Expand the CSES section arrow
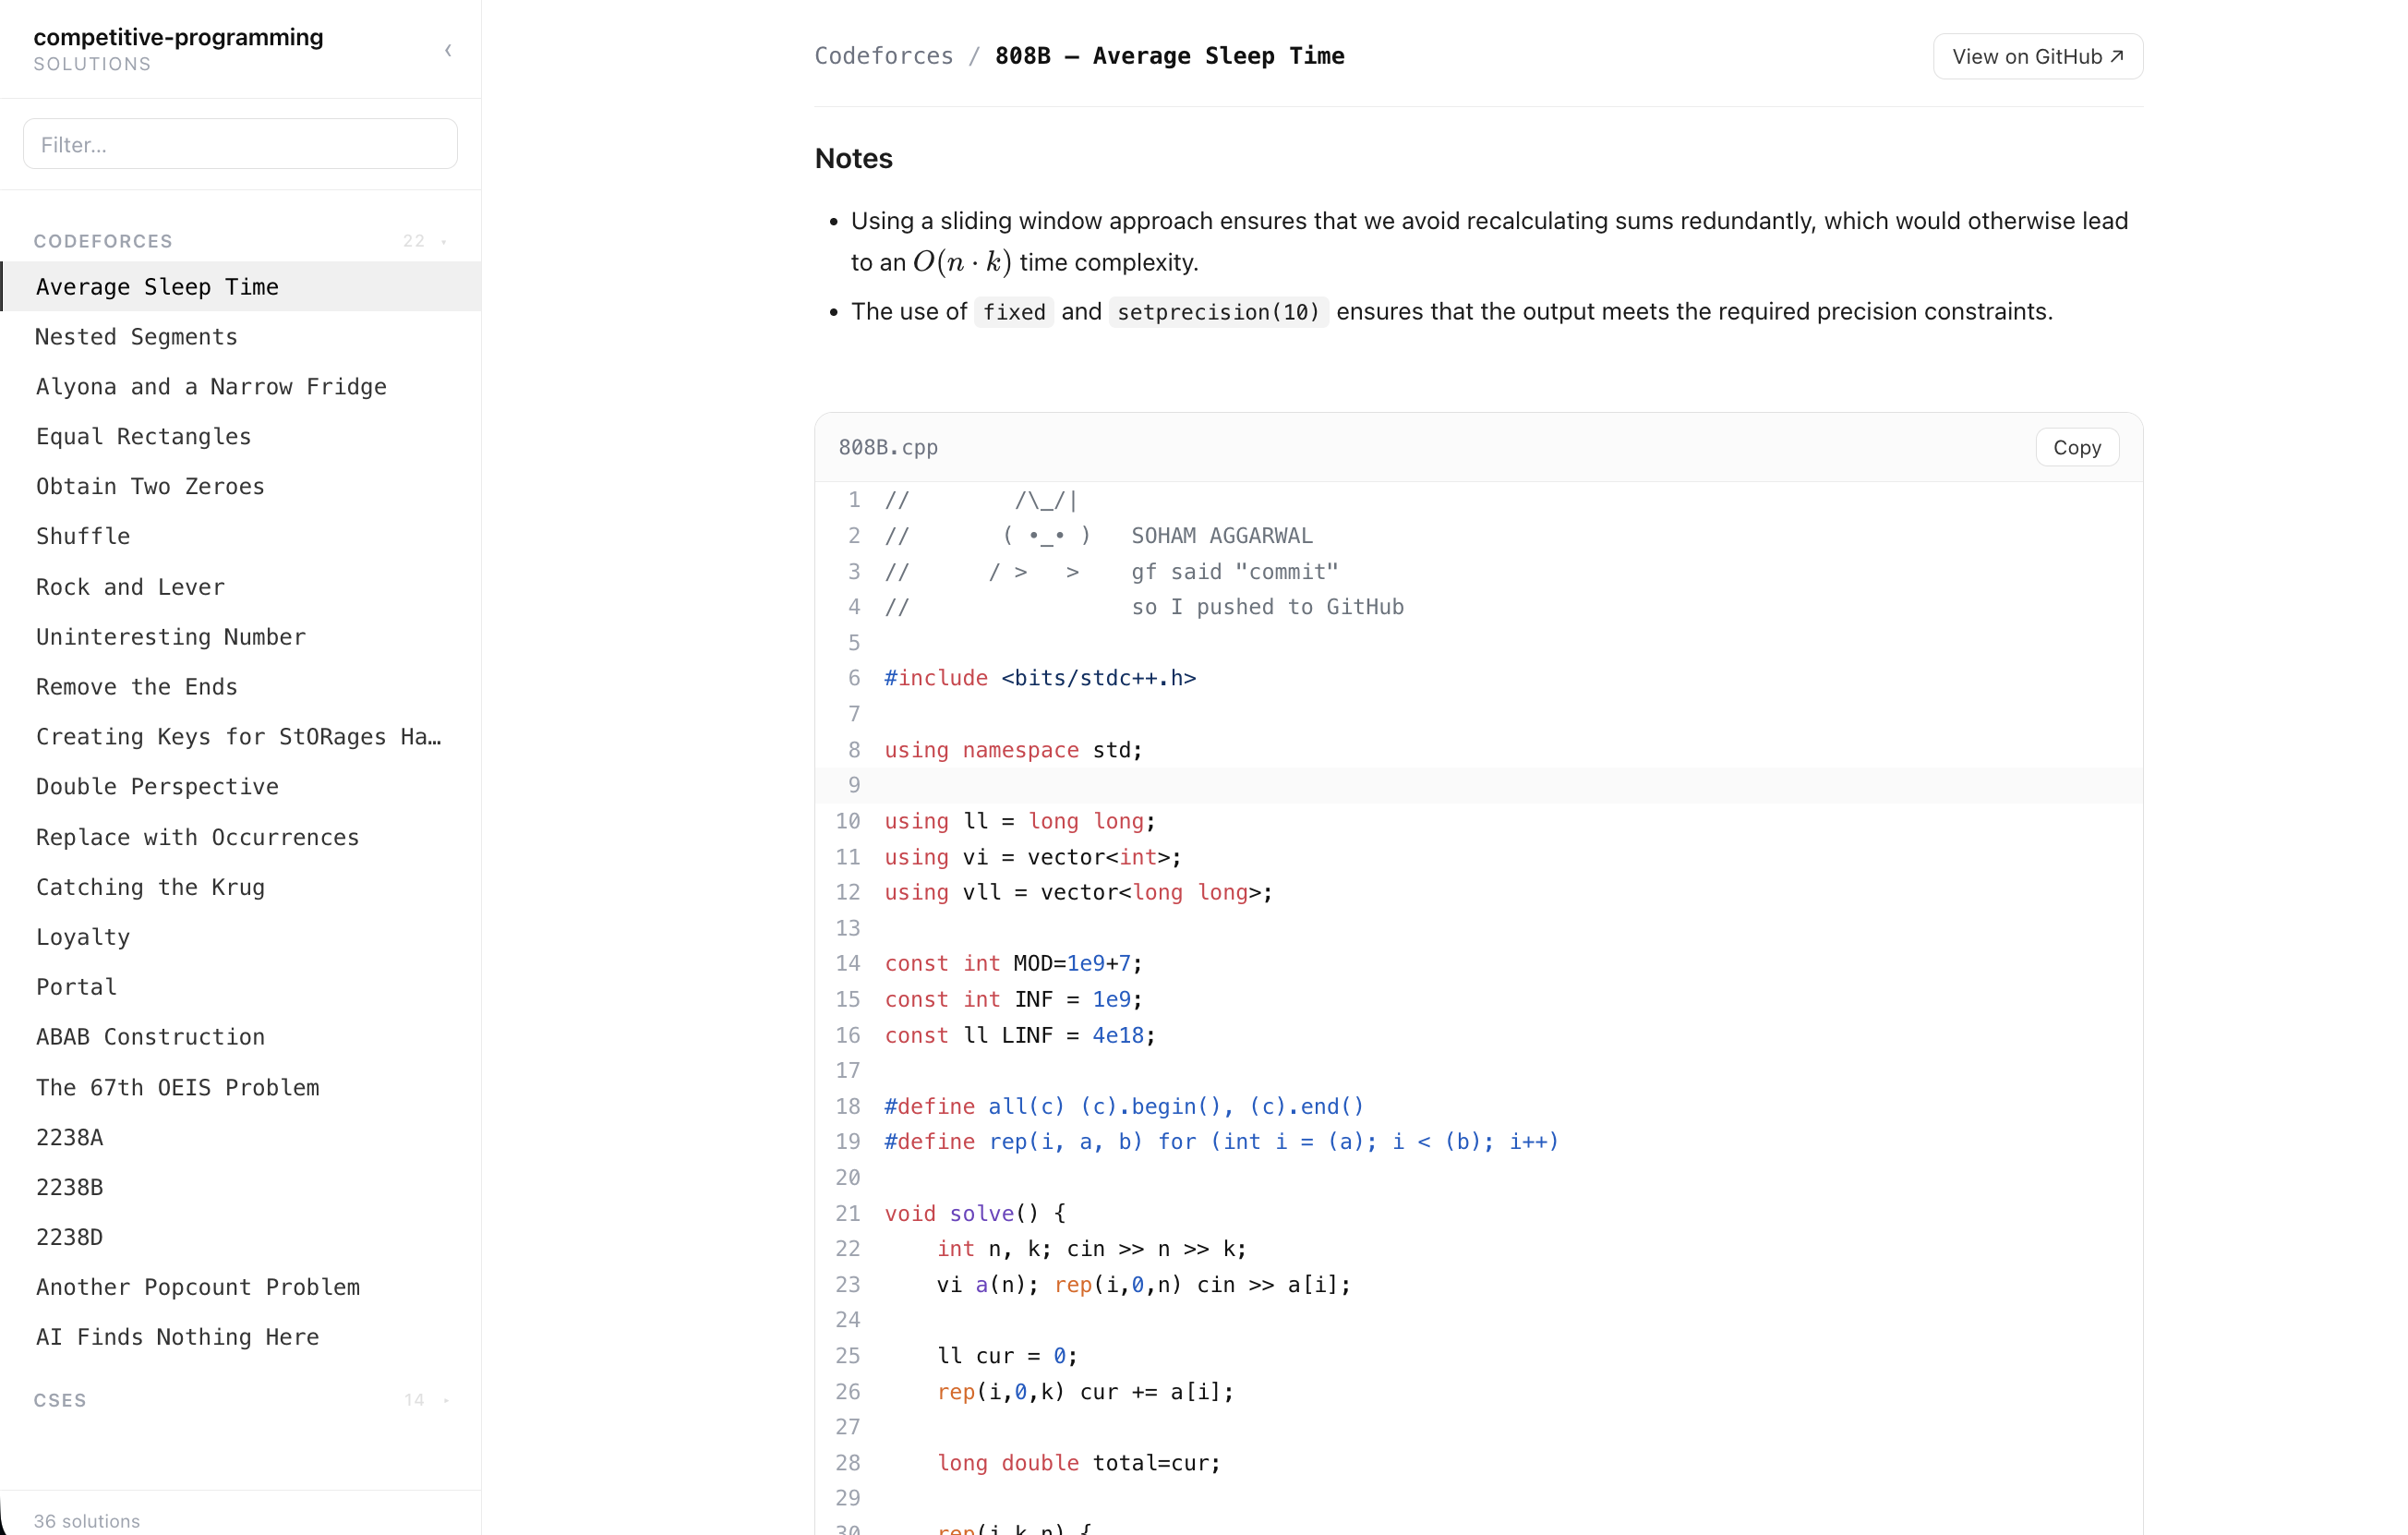The width and height of the screenshot is (2408, 1535). (446, 1400)
